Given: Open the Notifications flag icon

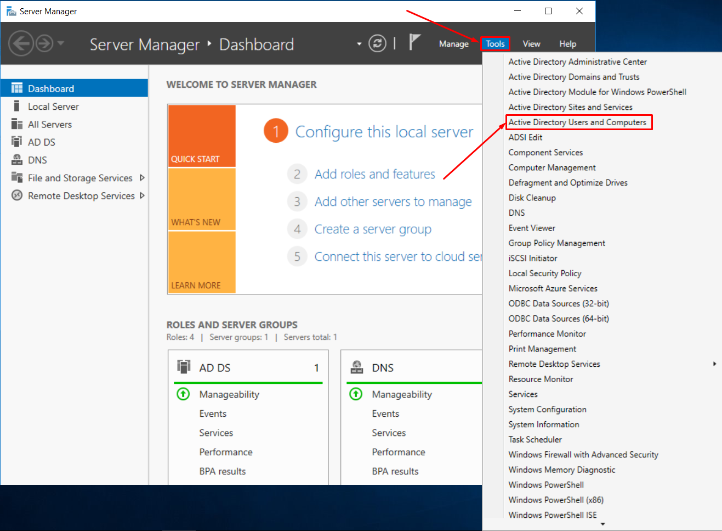Looking at the screenshot, I should (414, 42).
